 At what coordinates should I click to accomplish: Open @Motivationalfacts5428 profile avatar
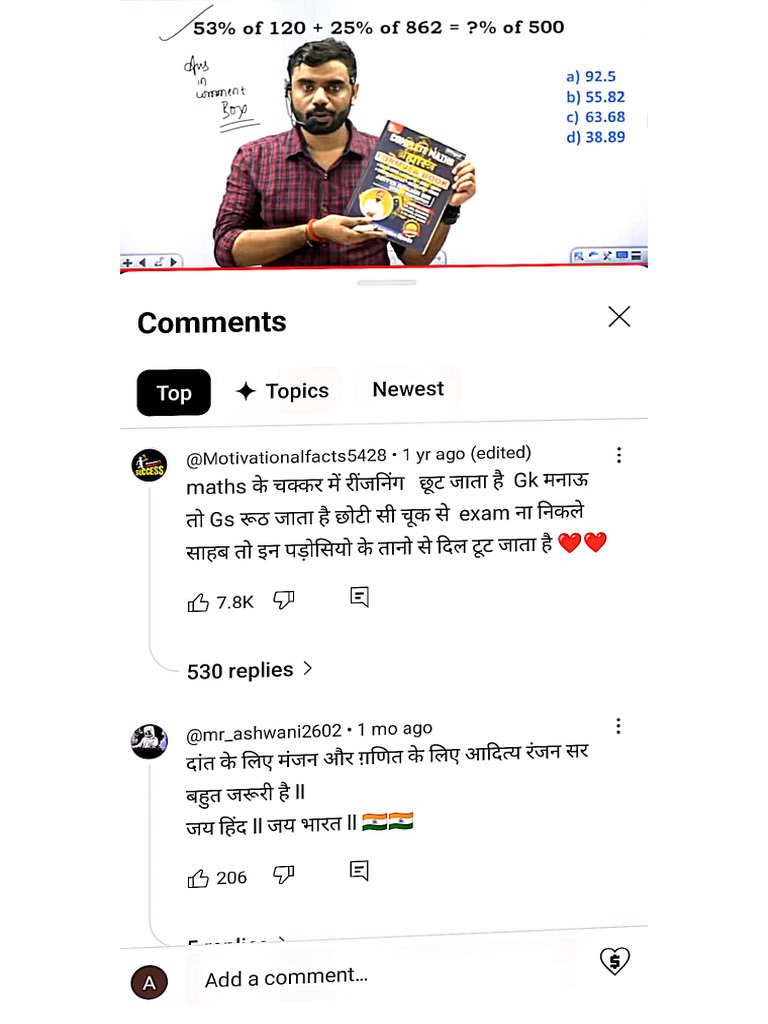[149, 465]
